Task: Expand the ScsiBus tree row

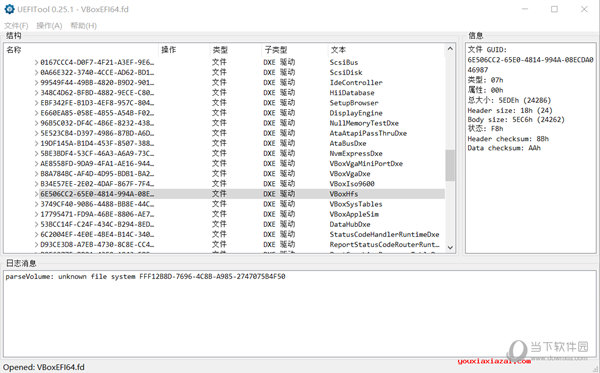Action: [x=36, y=62]
